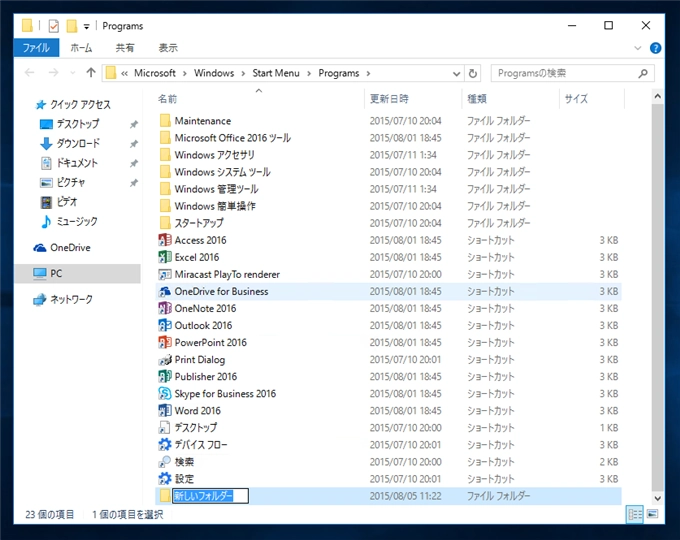
Task: Expand breadcrumb chevron after Programs
Action: click(x=368, y=73)
